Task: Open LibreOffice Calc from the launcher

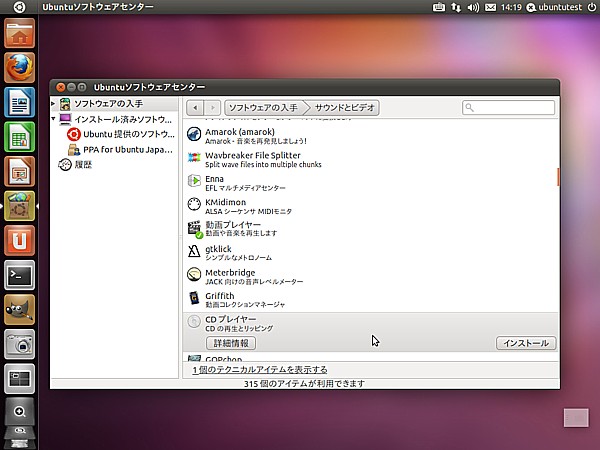Action: [x=20, y=137]
